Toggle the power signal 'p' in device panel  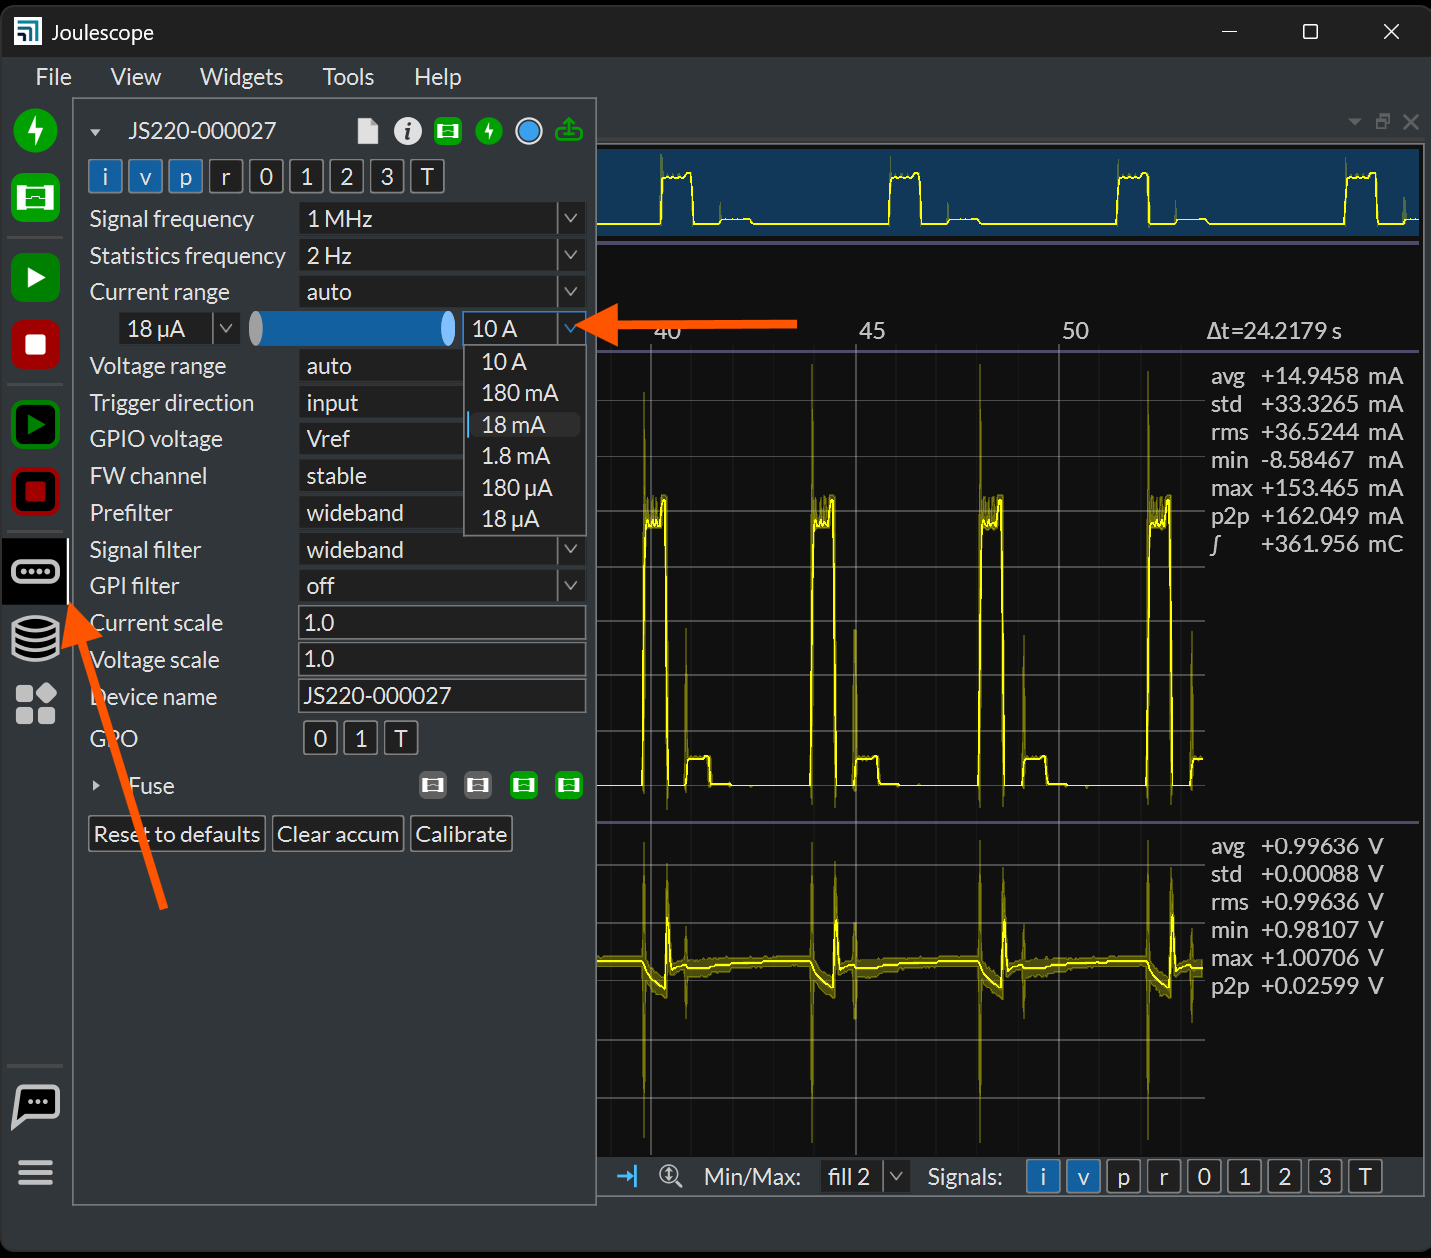[185, 177]
